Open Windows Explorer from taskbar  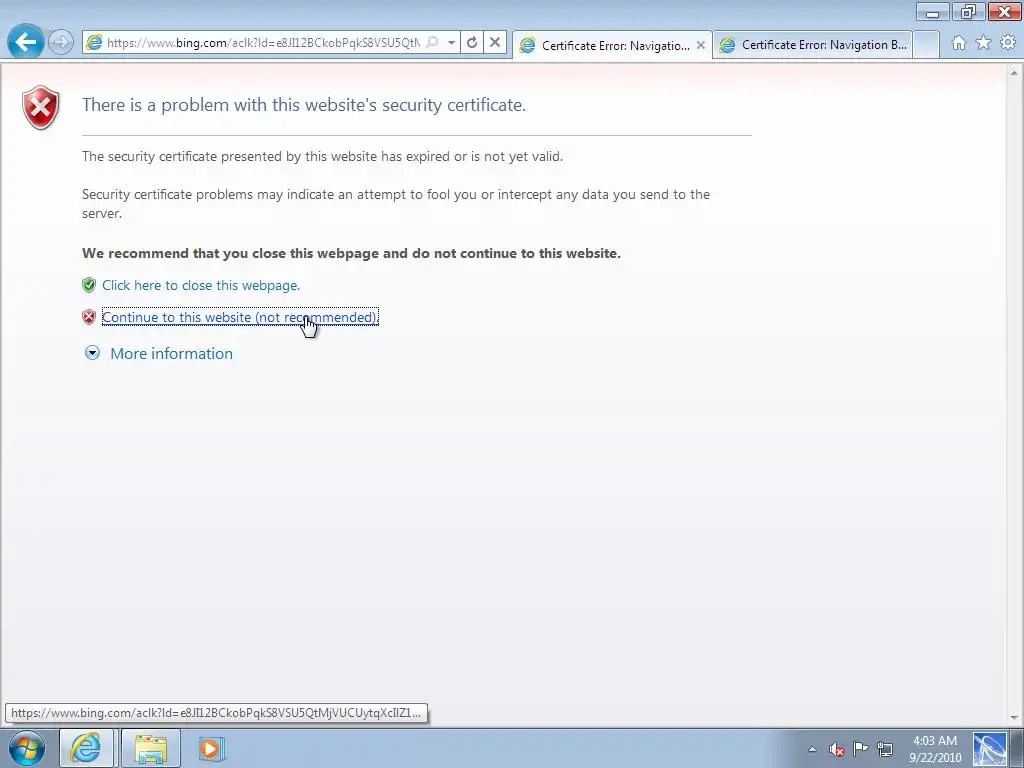151,748
